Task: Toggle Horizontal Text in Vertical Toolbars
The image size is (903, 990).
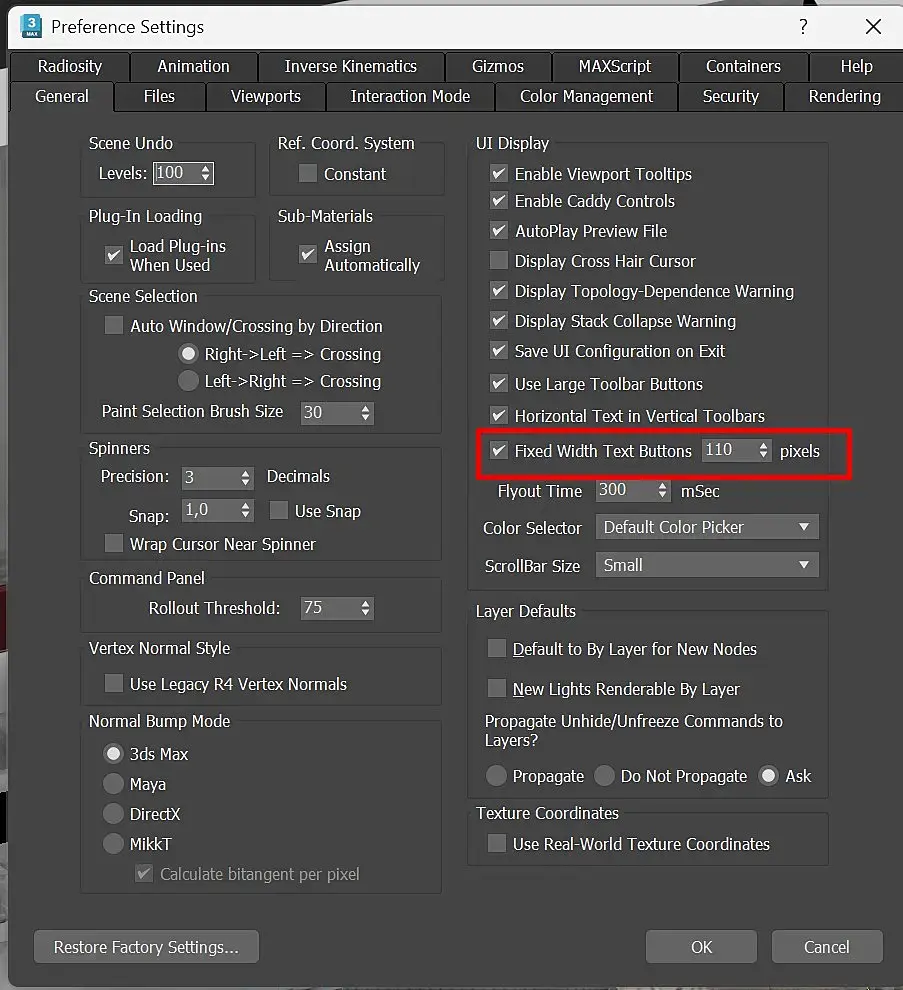Action: pos(499,415)
